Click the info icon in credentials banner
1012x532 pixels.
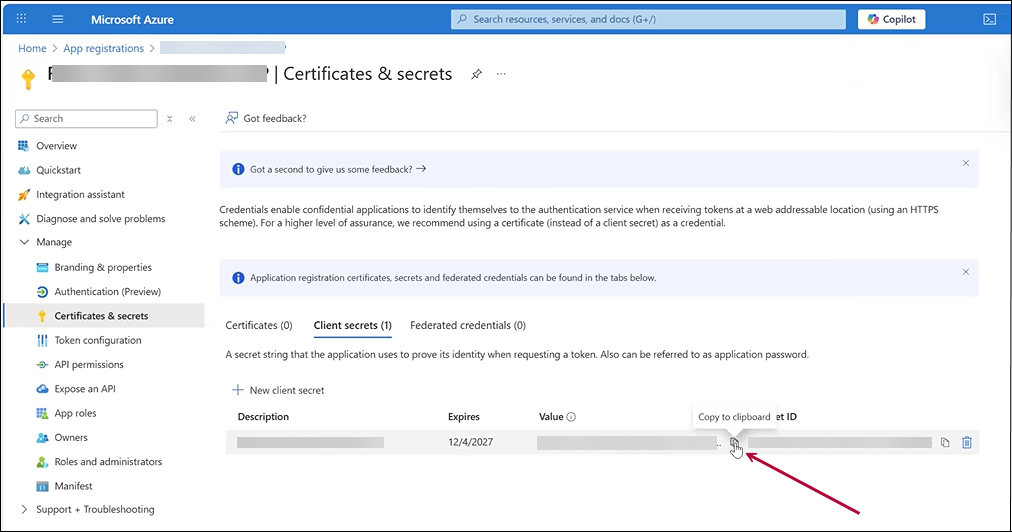[238, 278]
